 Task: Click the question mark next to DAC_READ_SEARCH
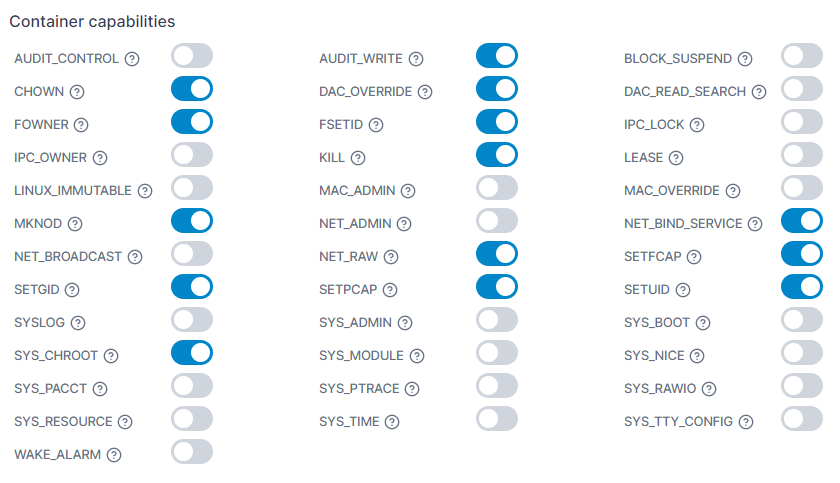coord(759,92)
